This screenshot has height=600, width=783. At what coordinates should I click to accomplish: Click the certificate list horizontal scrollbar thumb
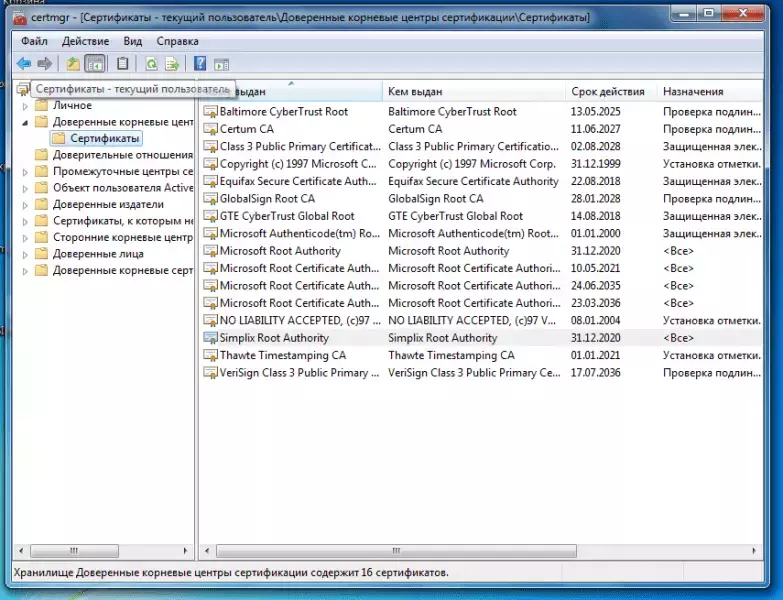(x=396, y=551)
